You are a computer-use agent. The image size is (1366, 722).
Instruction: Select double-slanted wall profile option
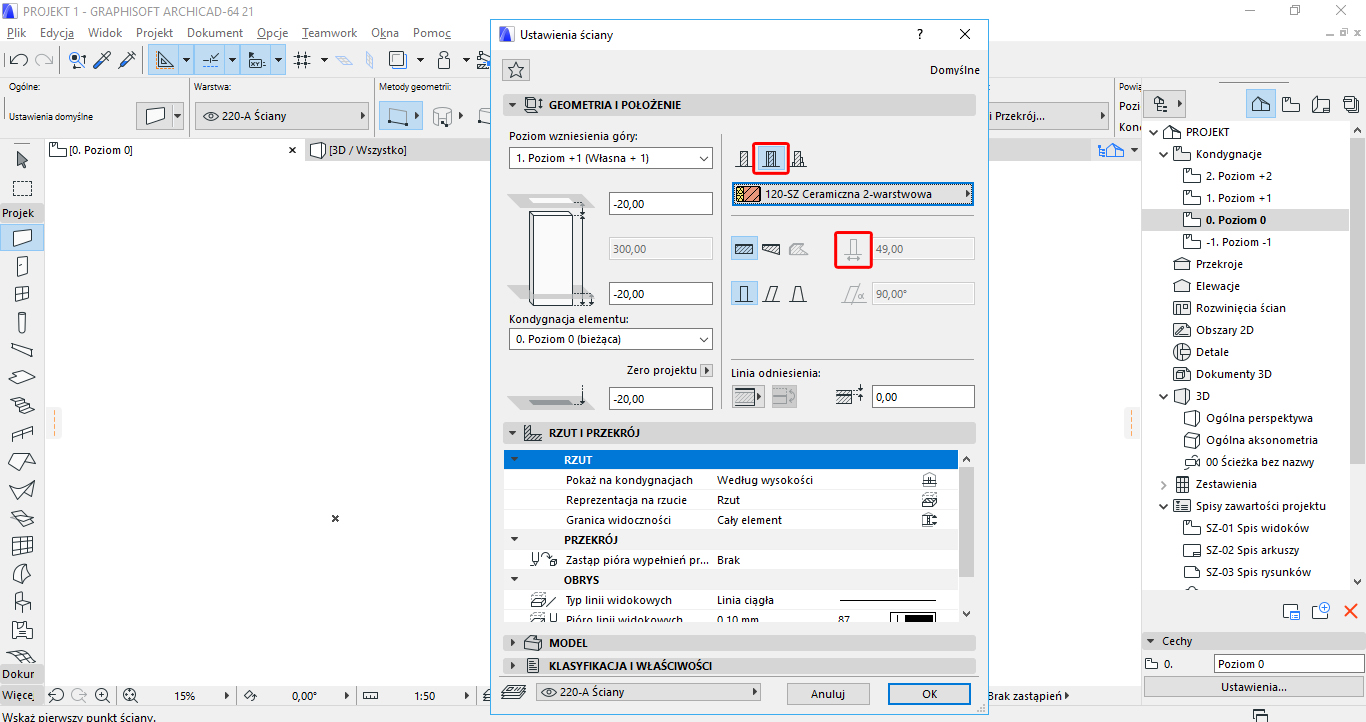(798, 293)
